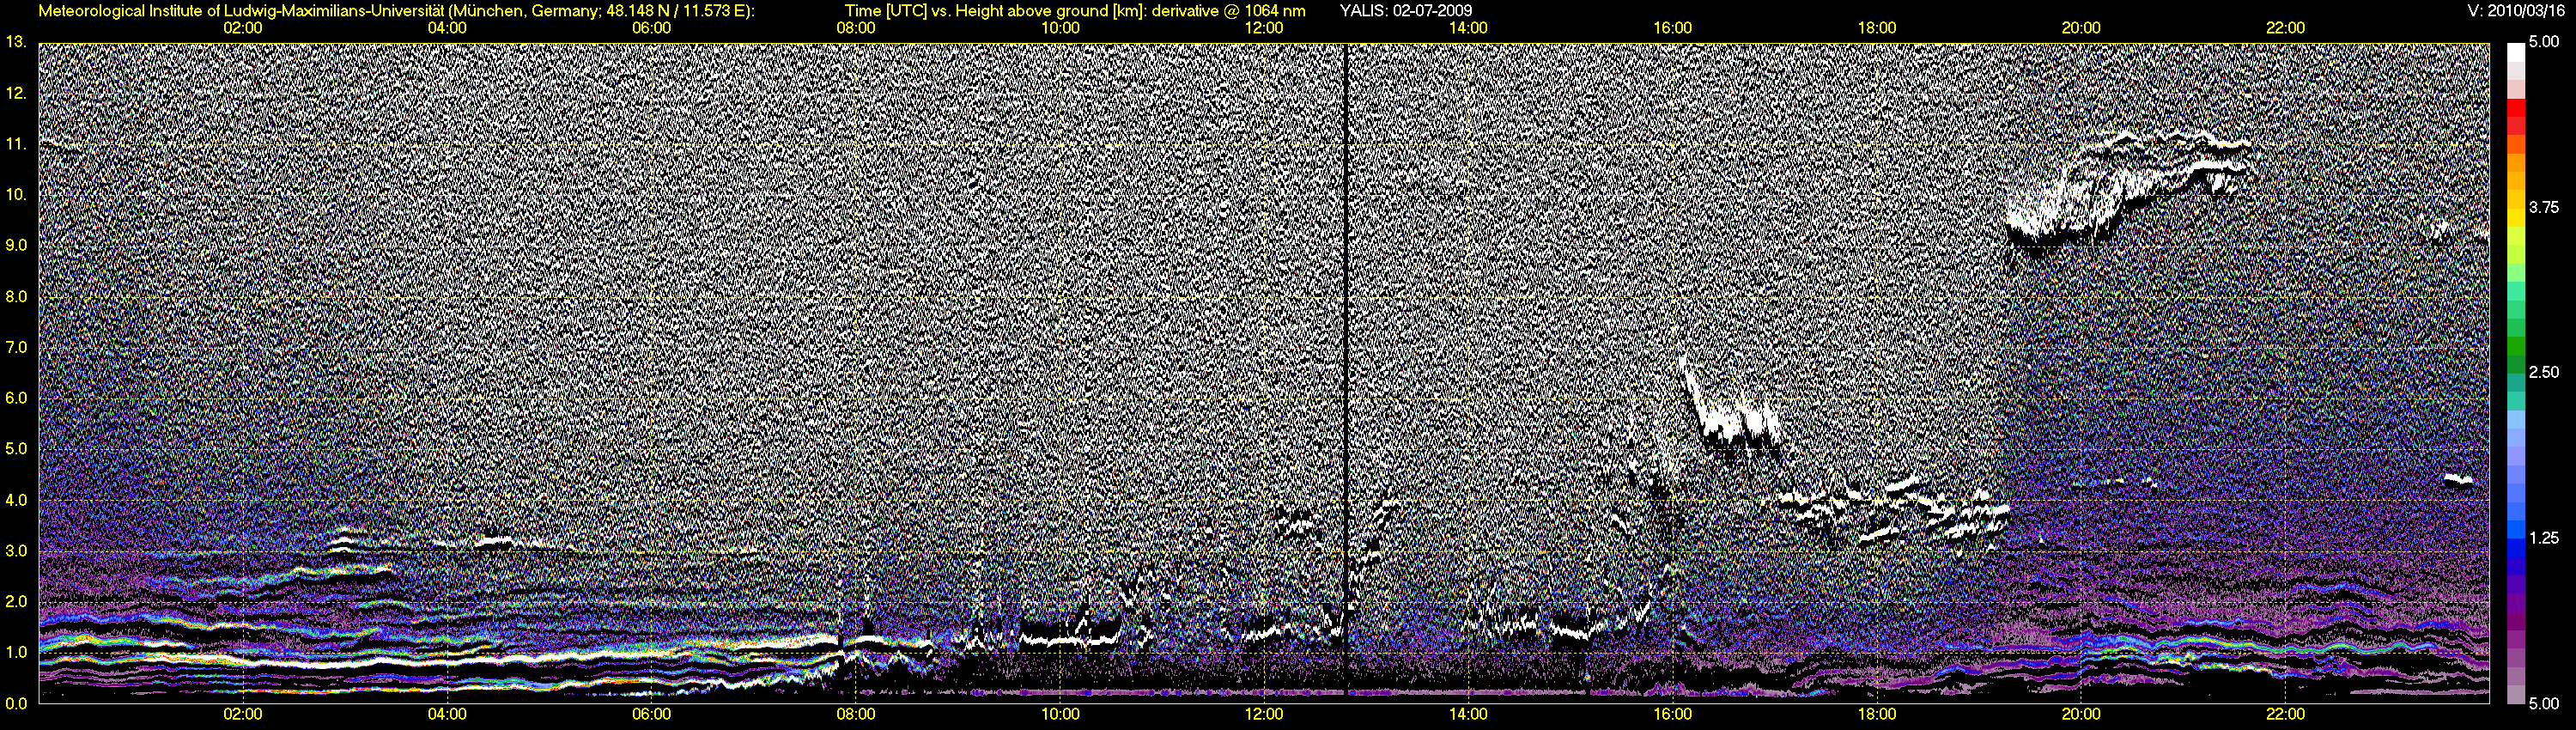Click the 12:00 label on the bottom time axis
Screen dimensions: 2576x730
pyautogui.click(x=1264, y=715)
